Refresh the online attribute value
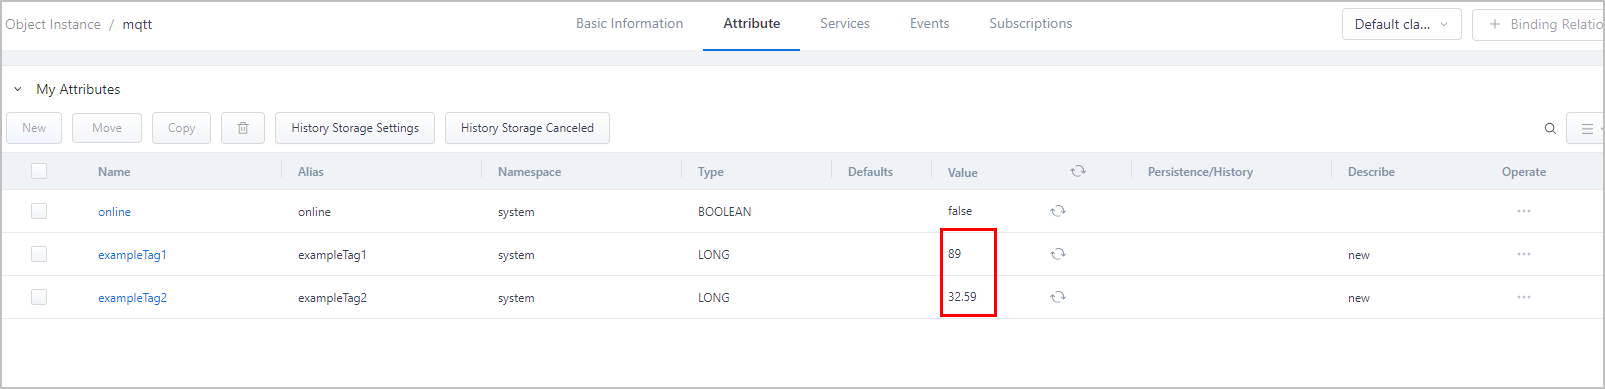Screen dimensions: 1605x389 click(x=1058, y=211)
